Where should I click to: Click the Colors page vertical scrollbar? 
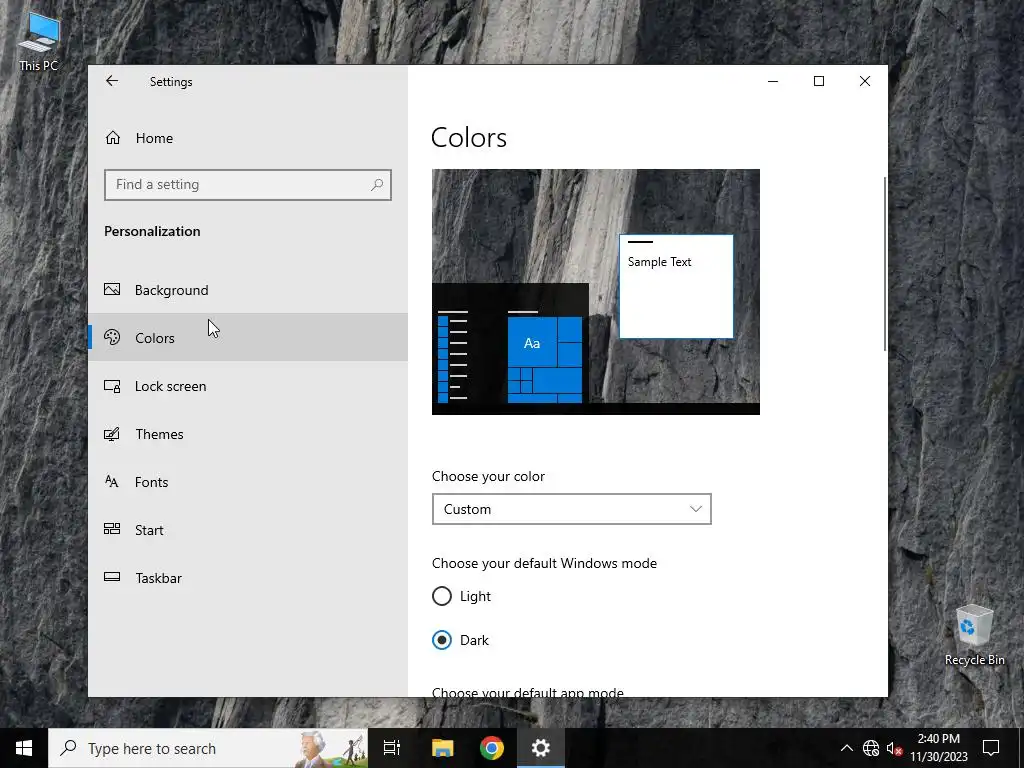pyautogui.click(x=885, y=263)
